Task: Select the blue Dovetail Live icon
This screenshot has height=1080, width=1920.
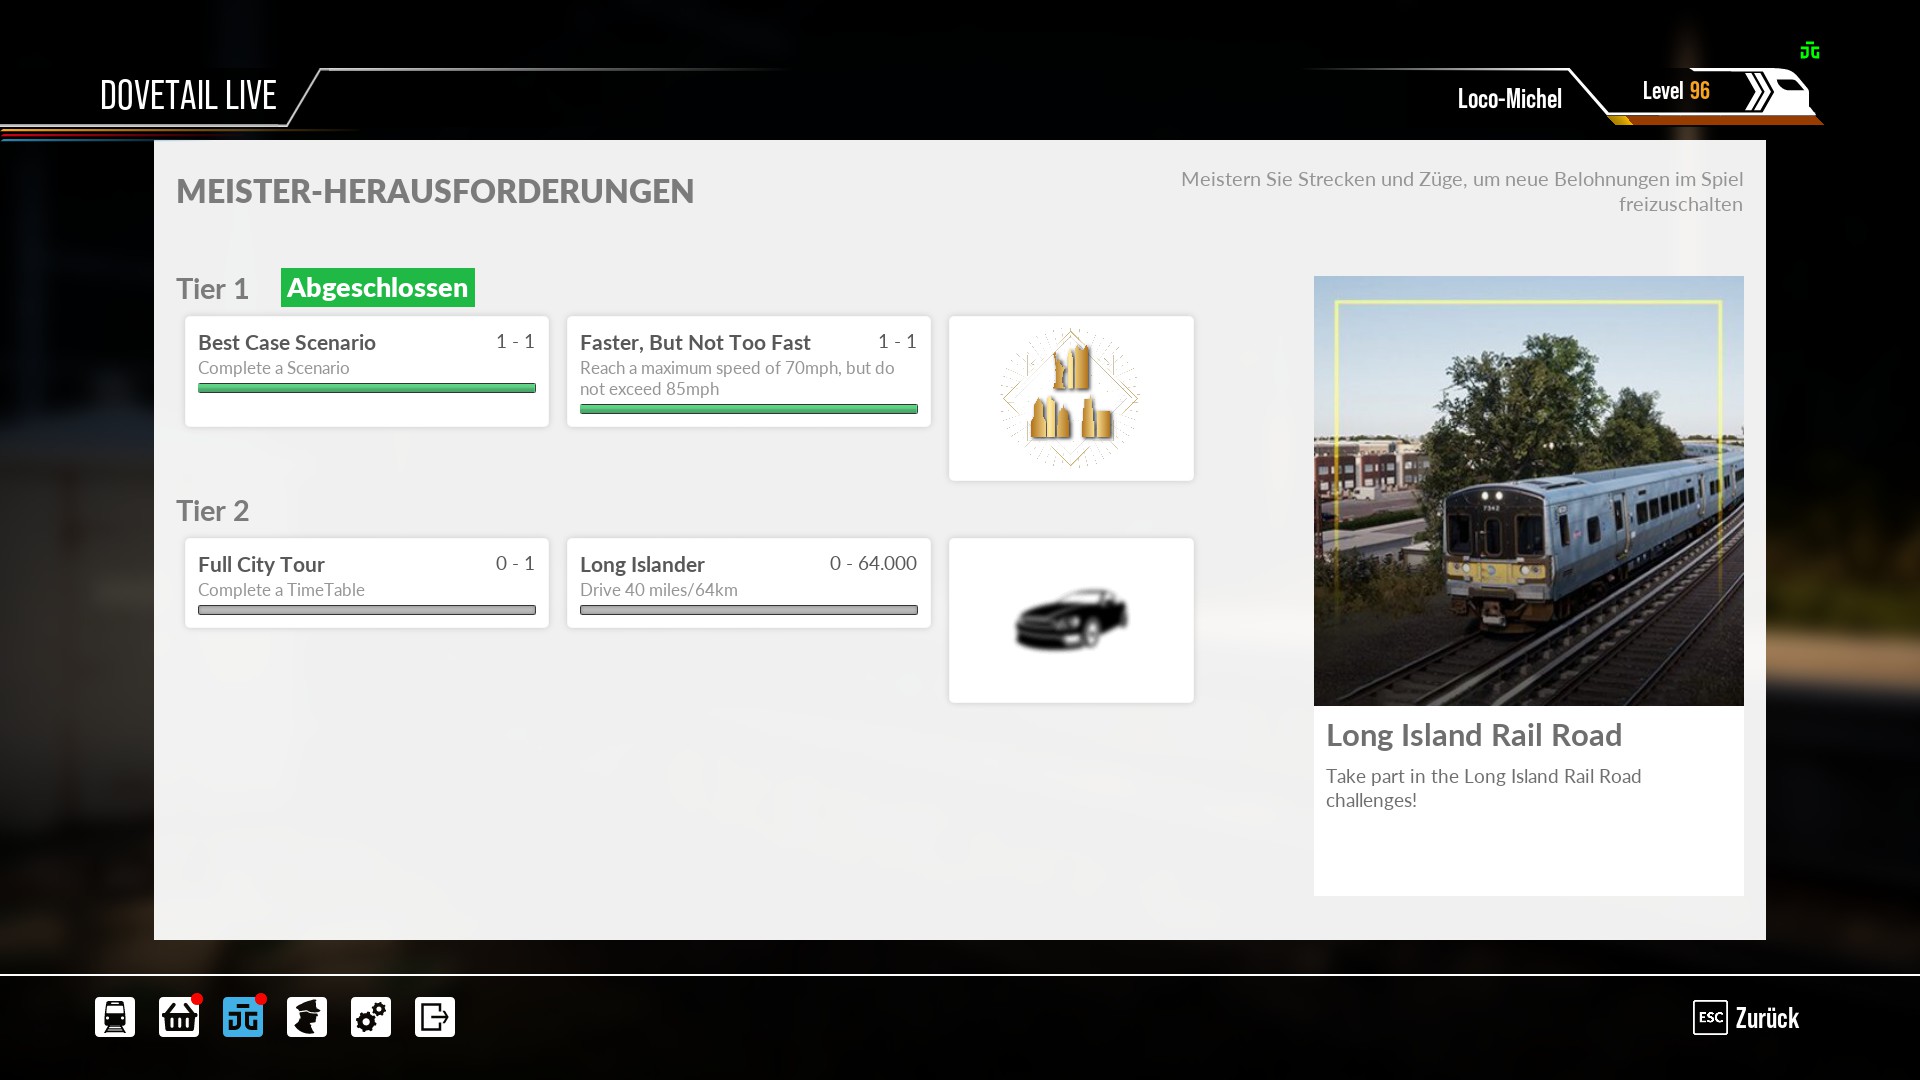Action: coord(243,1017)
